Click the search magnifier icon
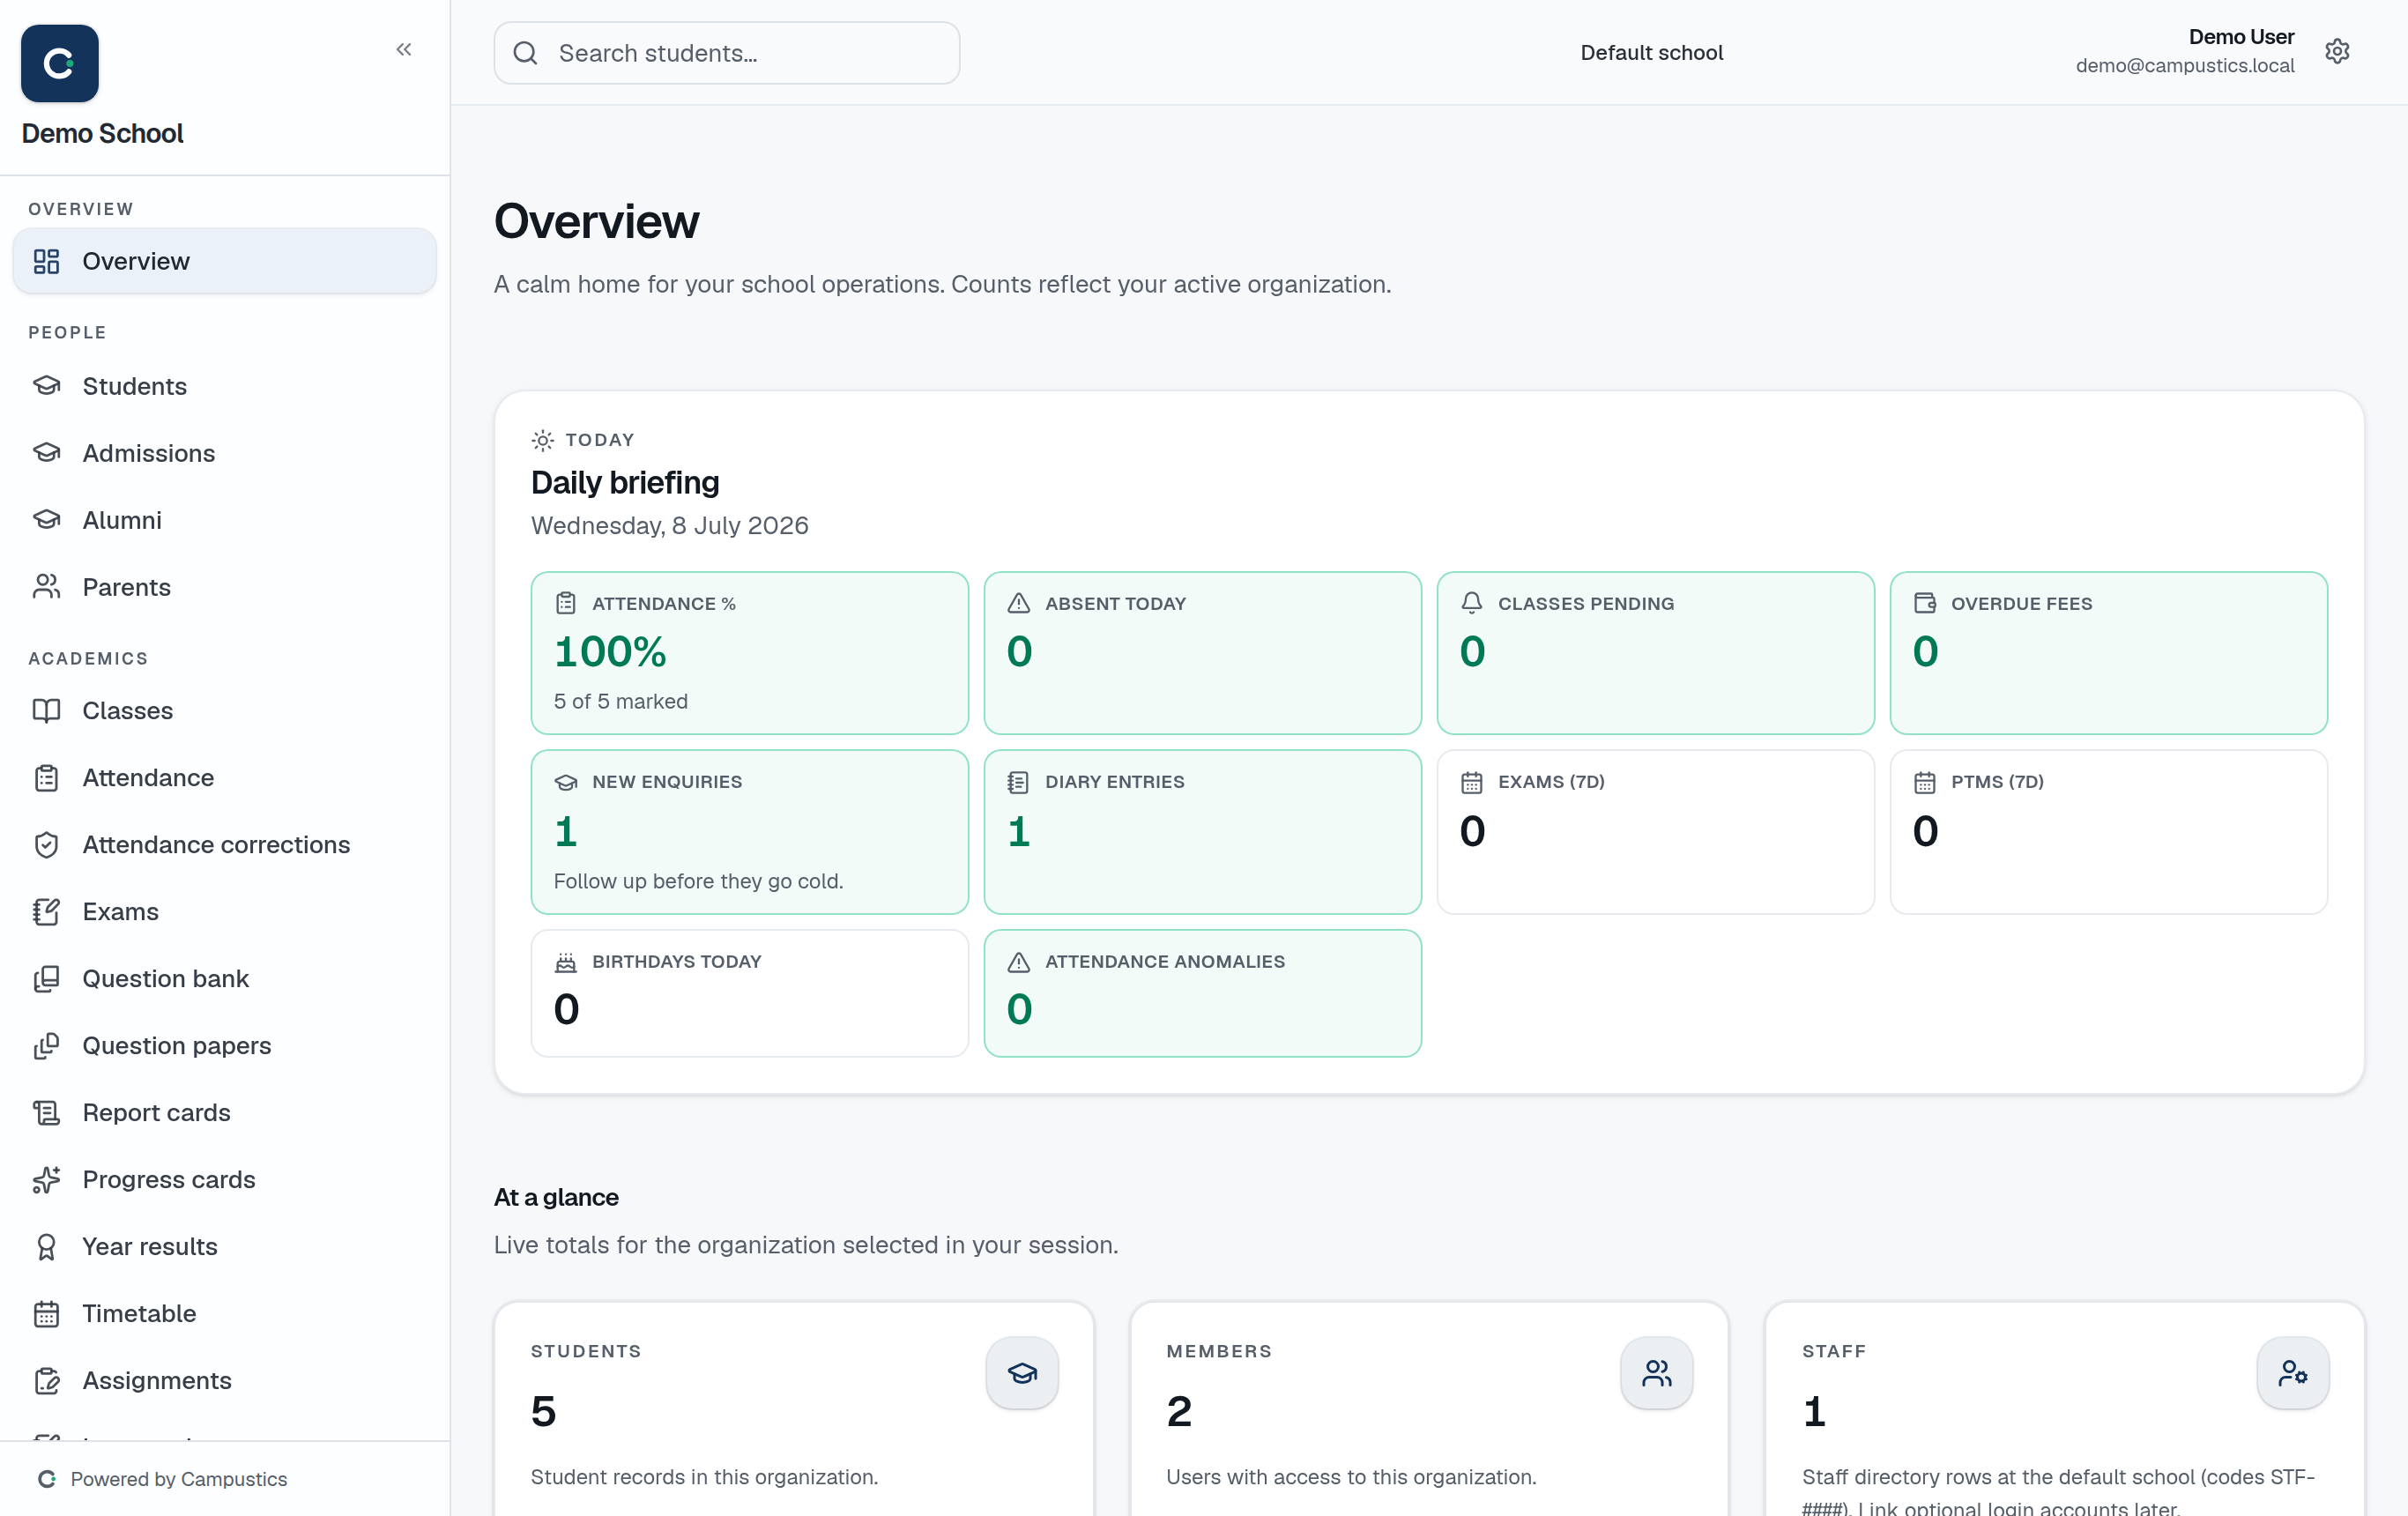This screenshot has width=2408, height=1516. point(525,53)
